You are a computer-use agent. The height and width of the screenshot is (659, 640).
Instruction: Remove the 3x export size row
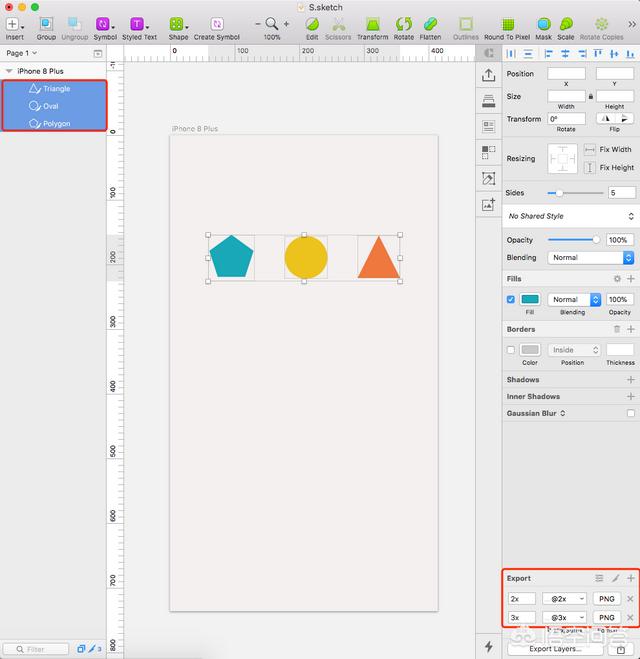coord(630,617)
